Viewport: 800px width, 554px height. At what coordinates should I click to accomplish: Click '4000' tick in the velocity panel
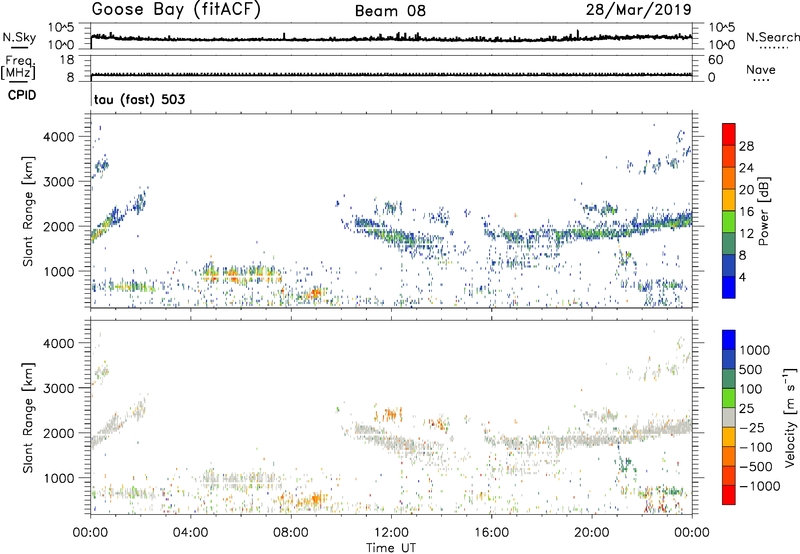coord(58,343)
